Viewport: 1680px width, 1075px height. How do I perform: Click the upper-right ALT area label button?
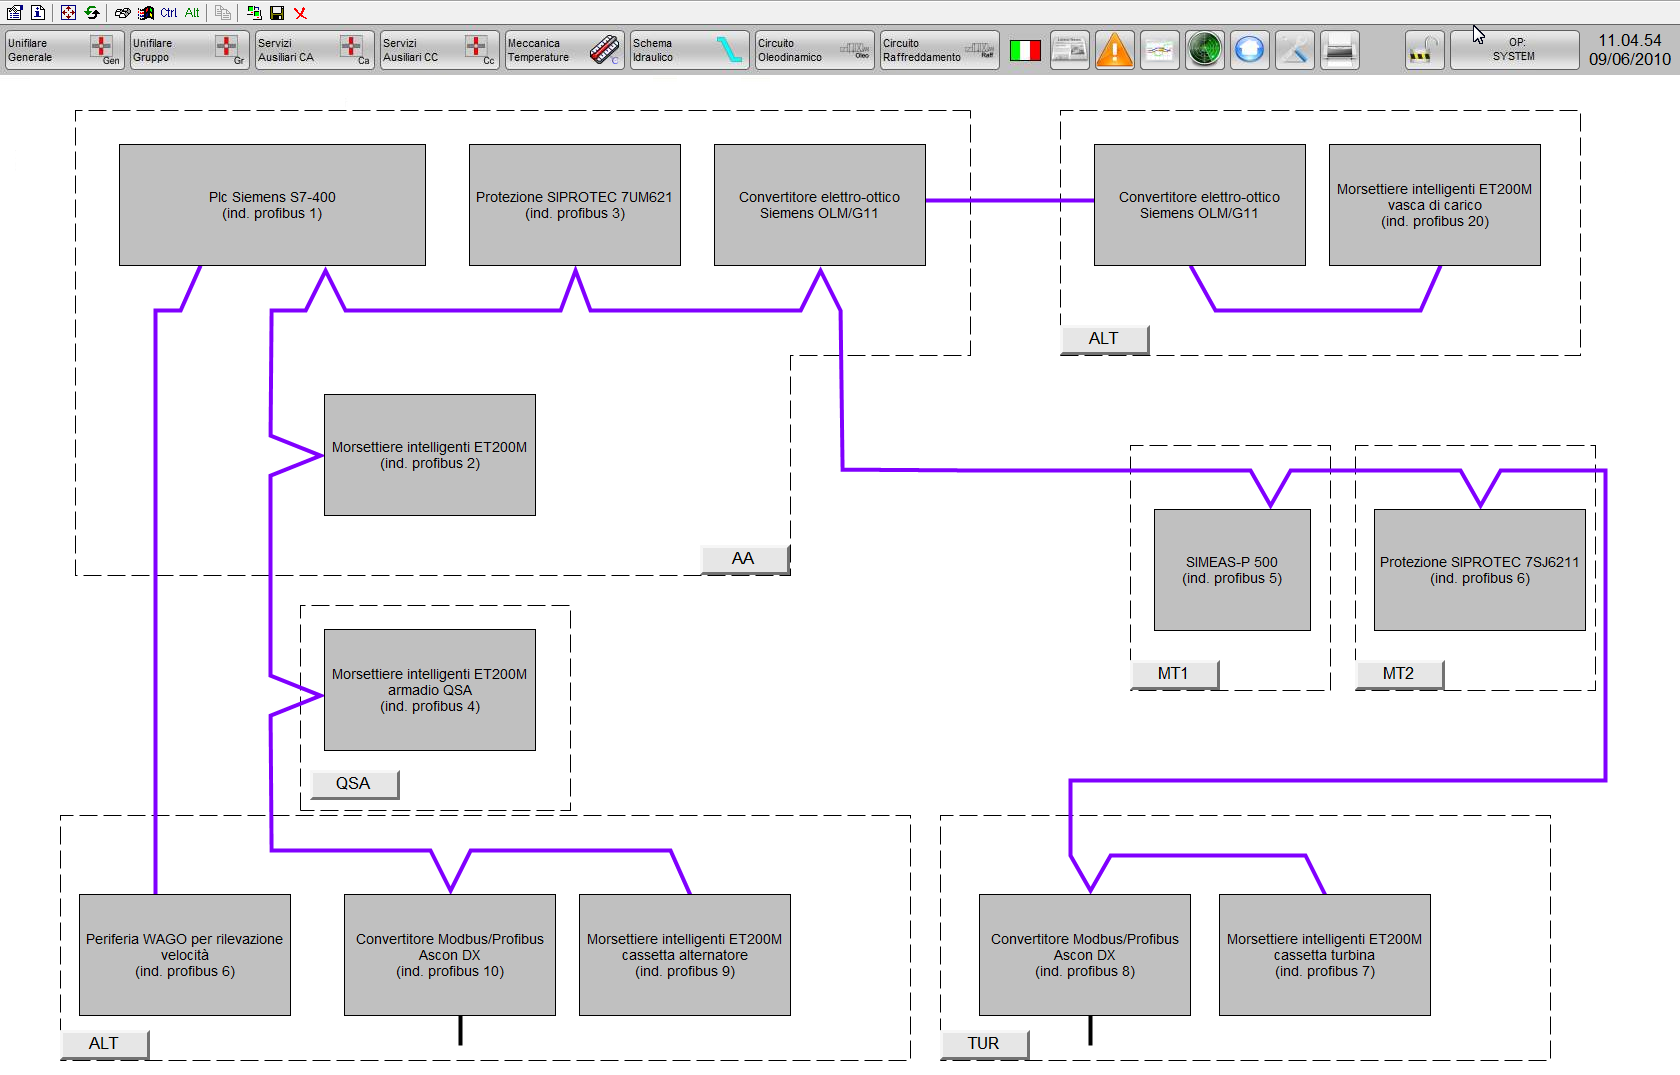[x=1104, y=339]
